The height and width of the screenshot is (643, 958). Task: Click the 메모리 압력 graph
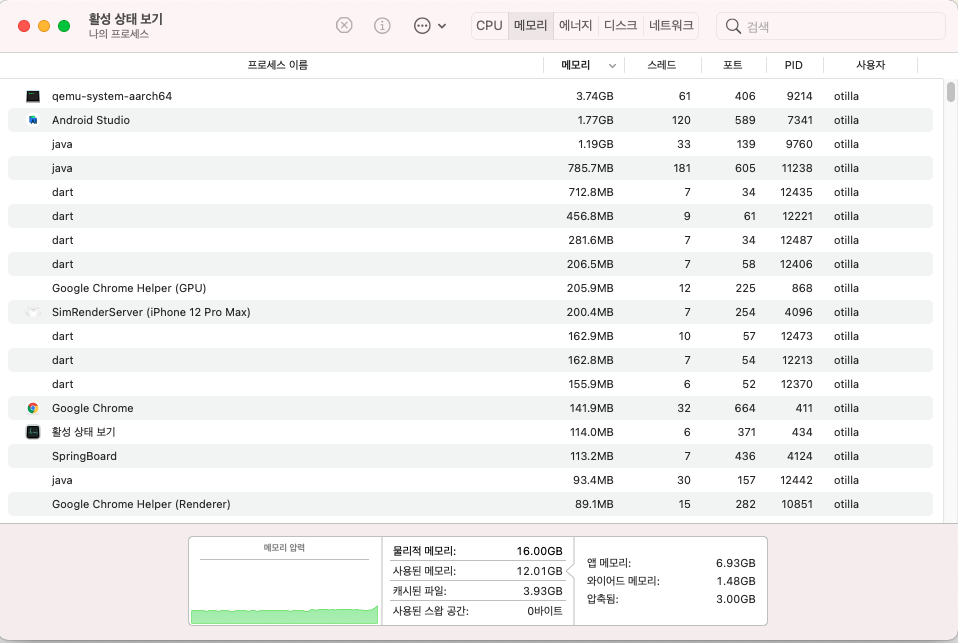tap(285, 581)
